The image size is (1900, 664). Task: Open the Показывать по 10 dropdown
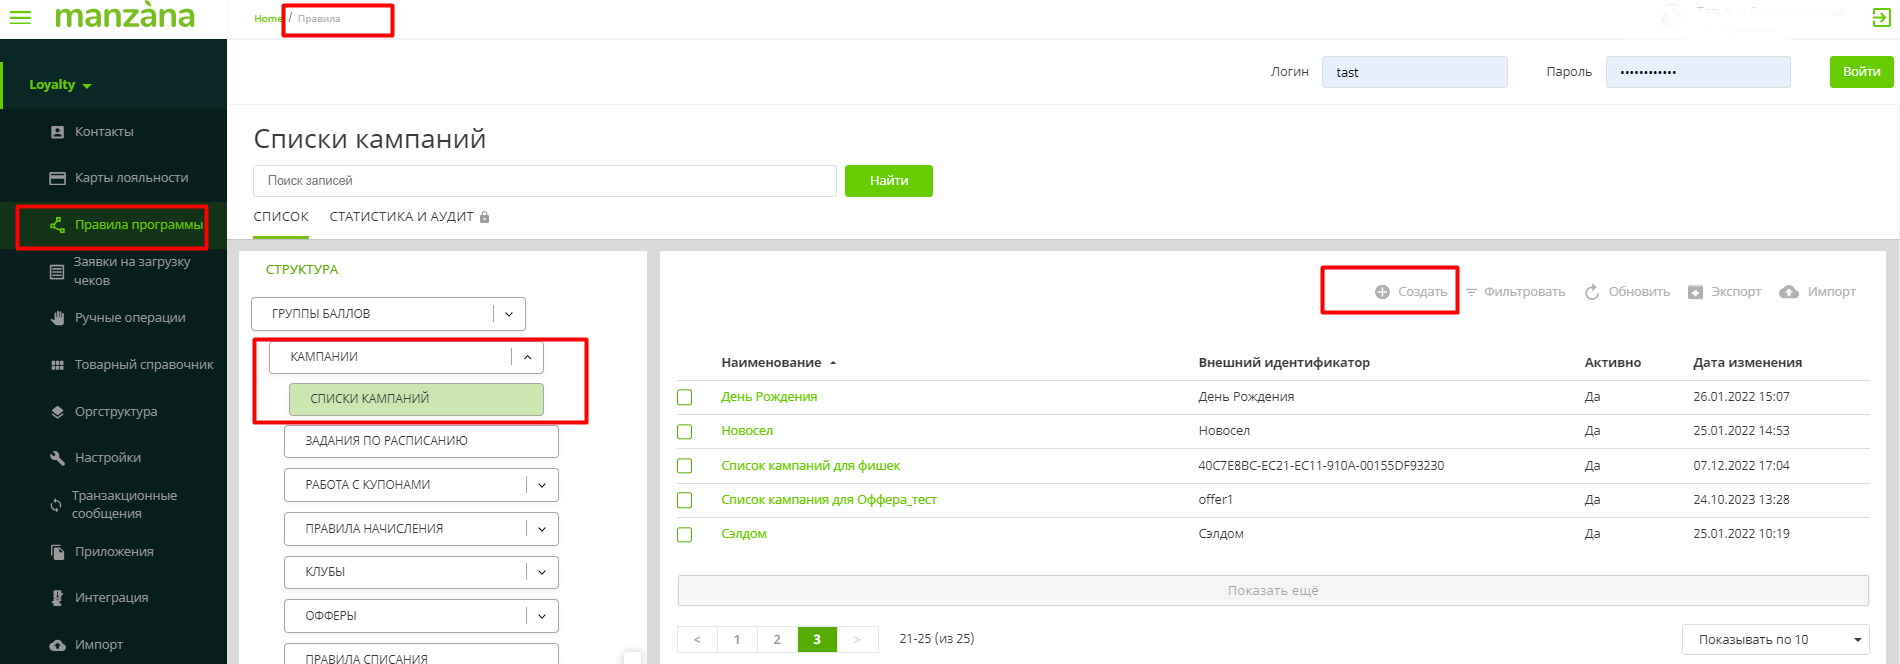point(1775,640)
